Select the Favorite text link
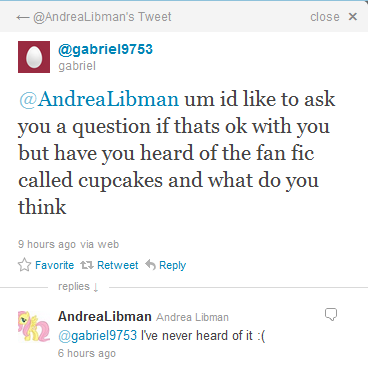This screenshot has height=371, width=368. coord(55,265)
